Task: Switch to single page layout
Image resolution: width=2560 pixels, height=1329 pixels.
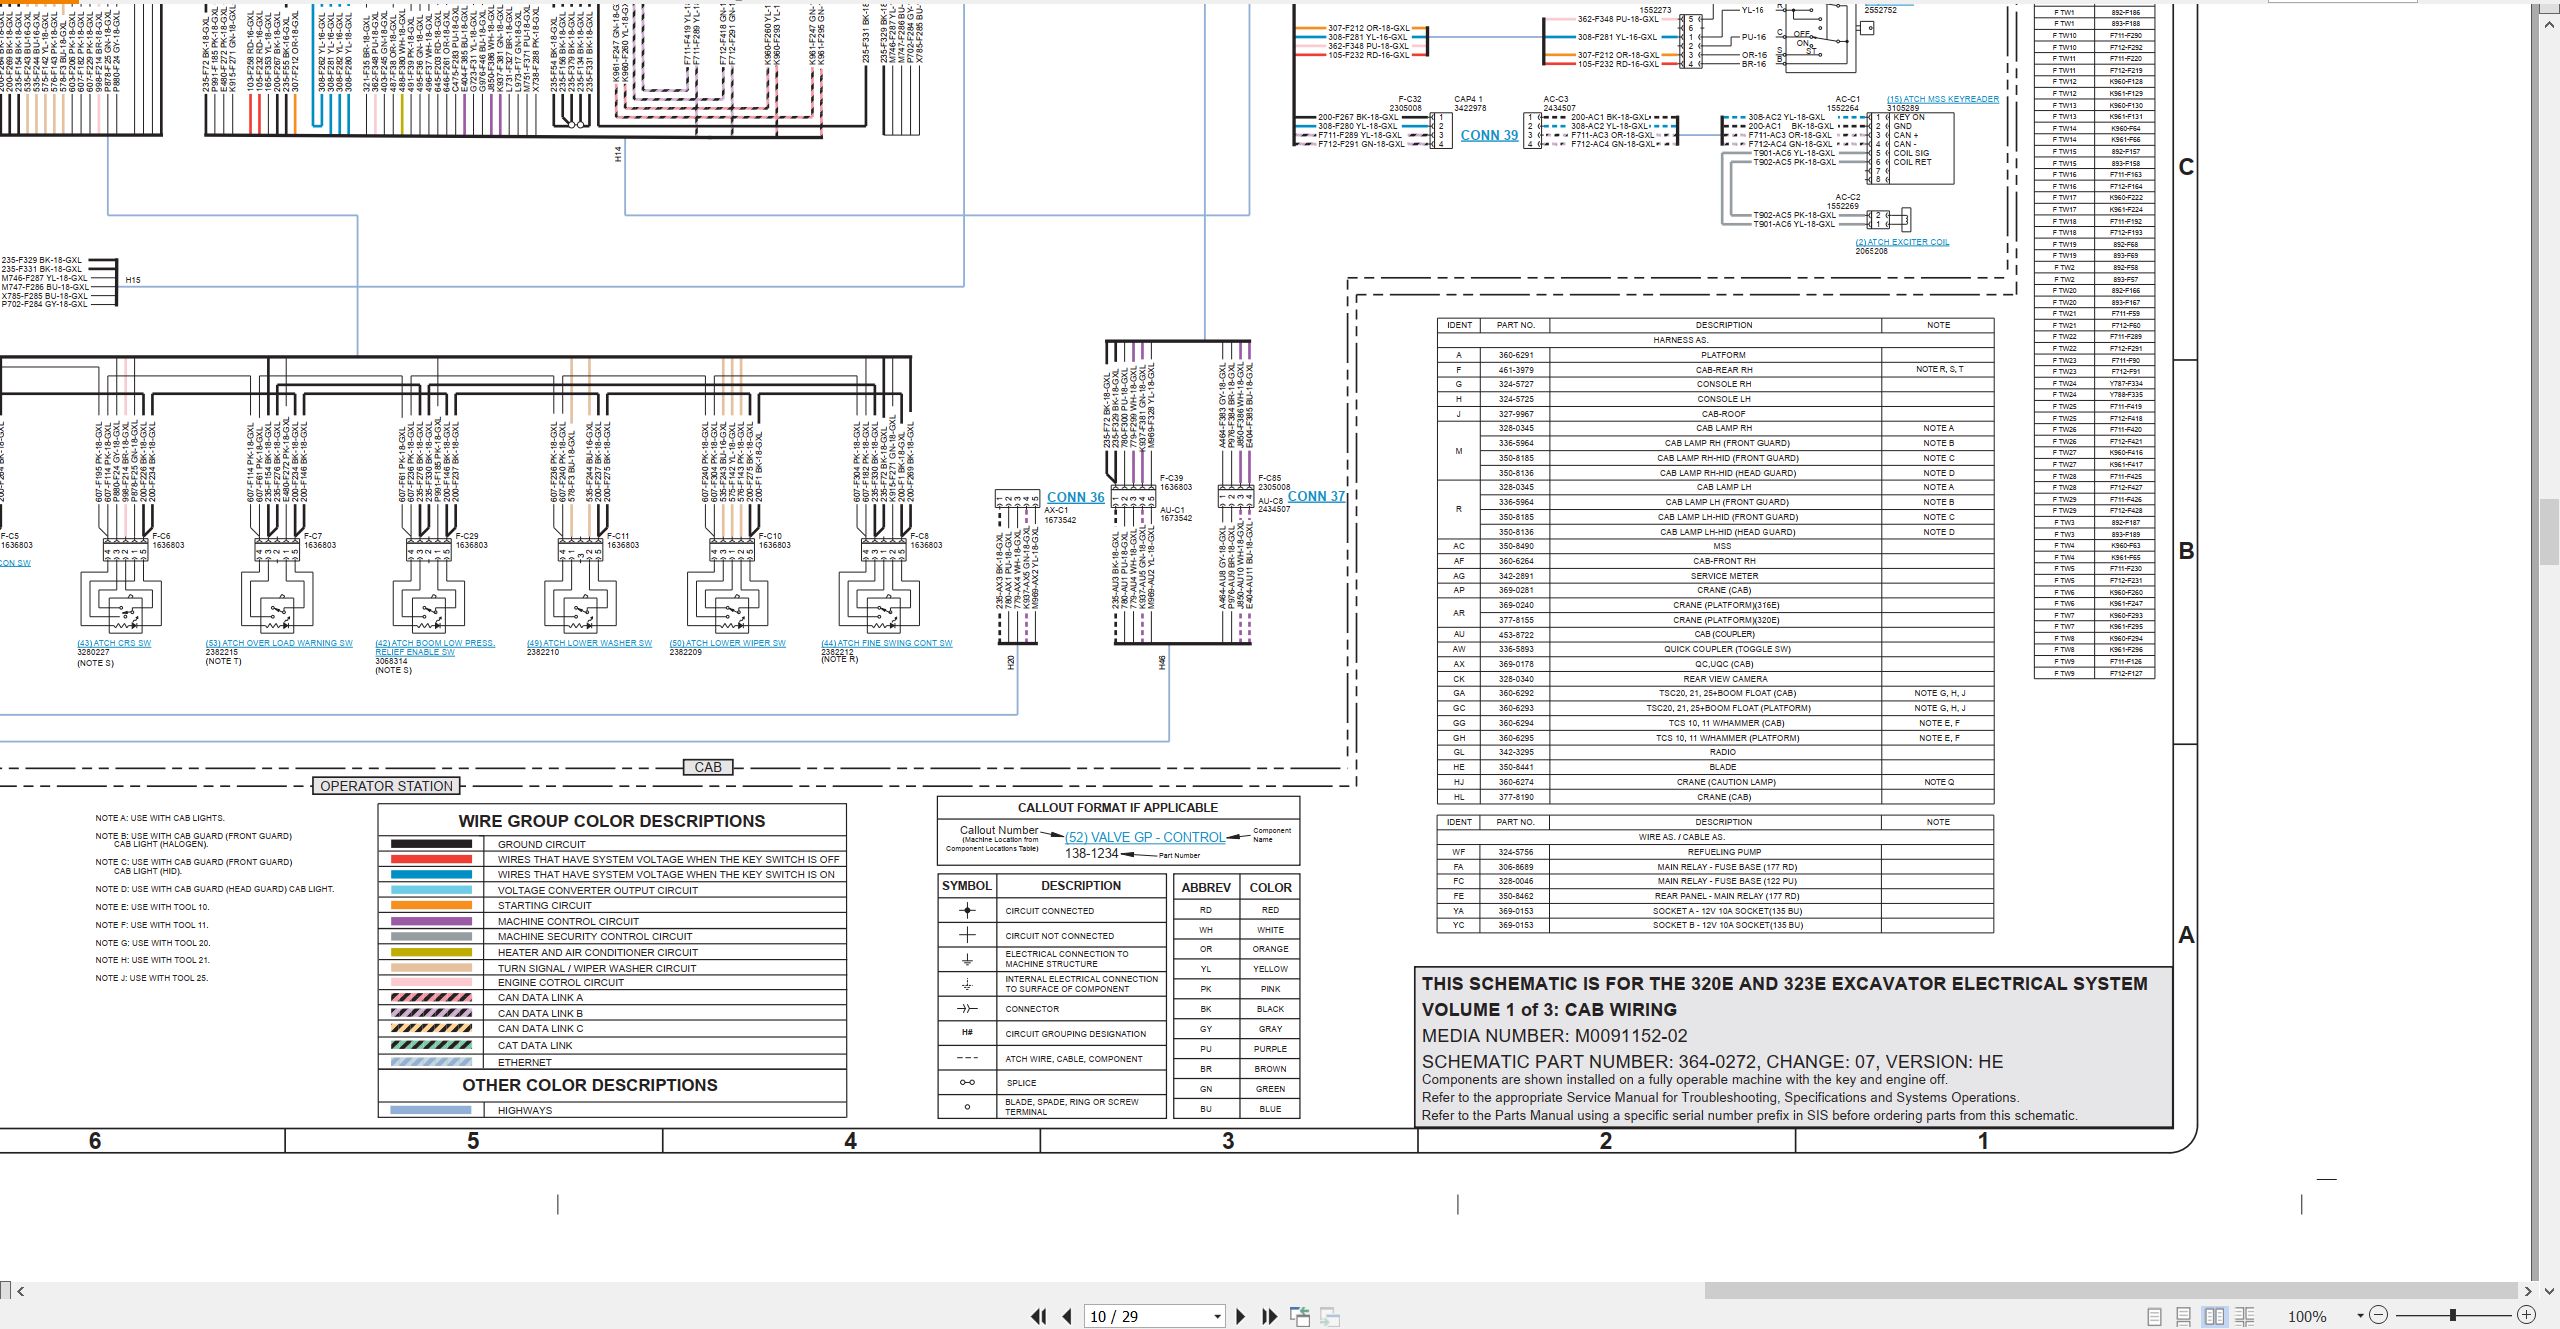Action: 2155,1317
